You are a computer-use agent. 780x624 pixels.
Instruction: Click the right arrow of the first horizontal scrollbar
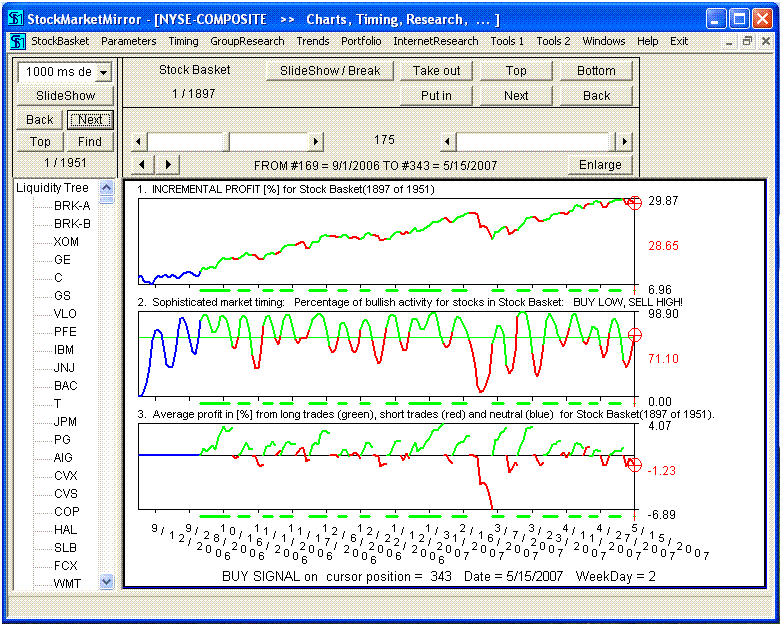click(x=316, y=142)
